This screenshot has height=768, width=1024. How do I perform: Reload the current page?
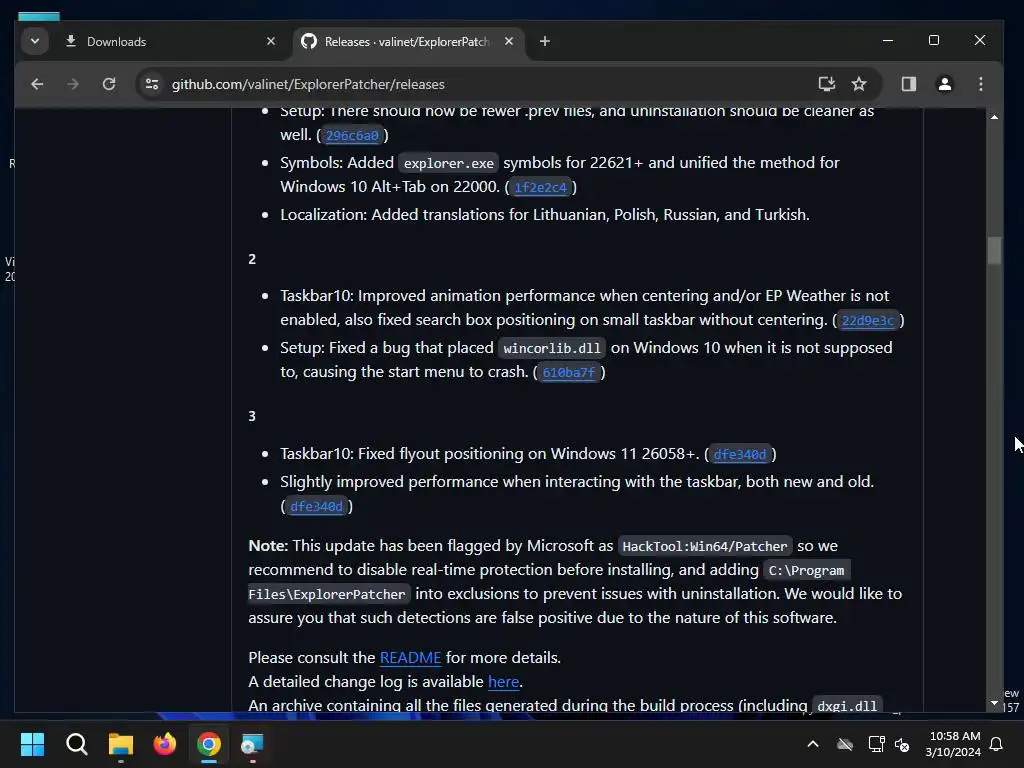(109, 84)
